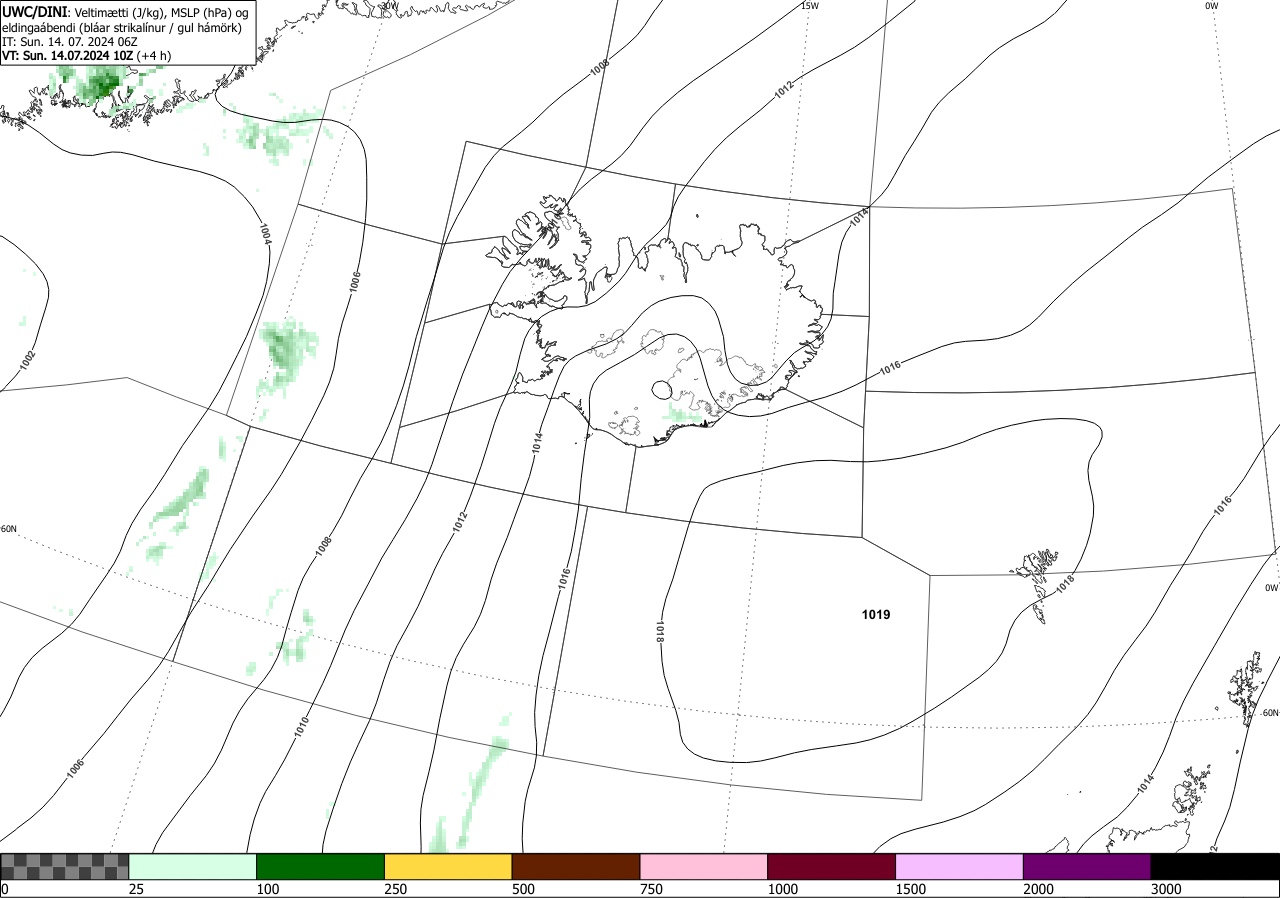Click the dark purple 2000–3000 legend swatch
This screenshot has width=1280, height=898.
point(1087,866)
